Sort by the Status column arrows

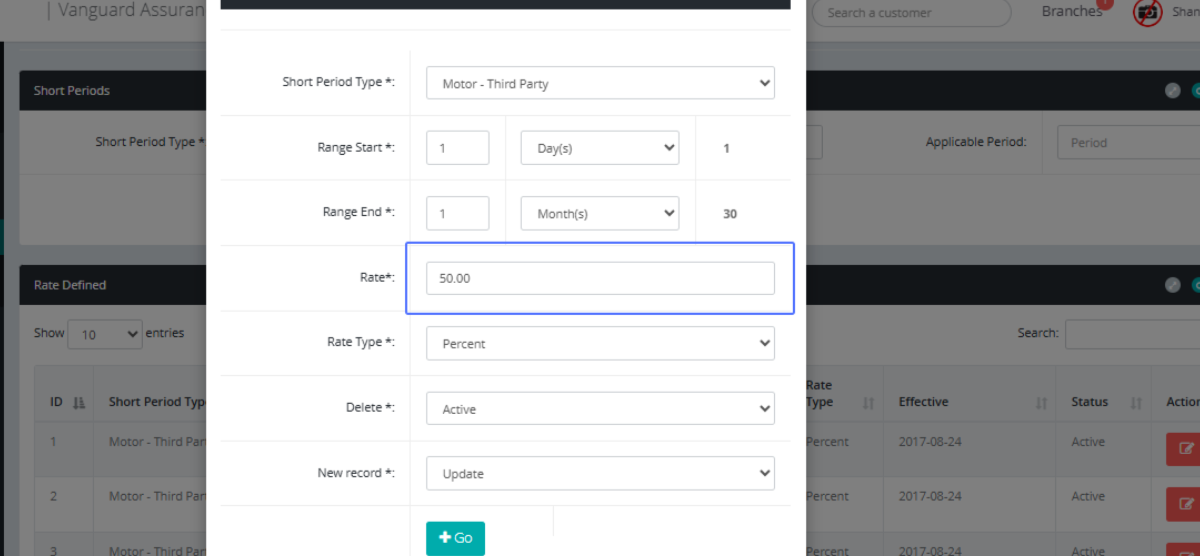pos(1136,402)
